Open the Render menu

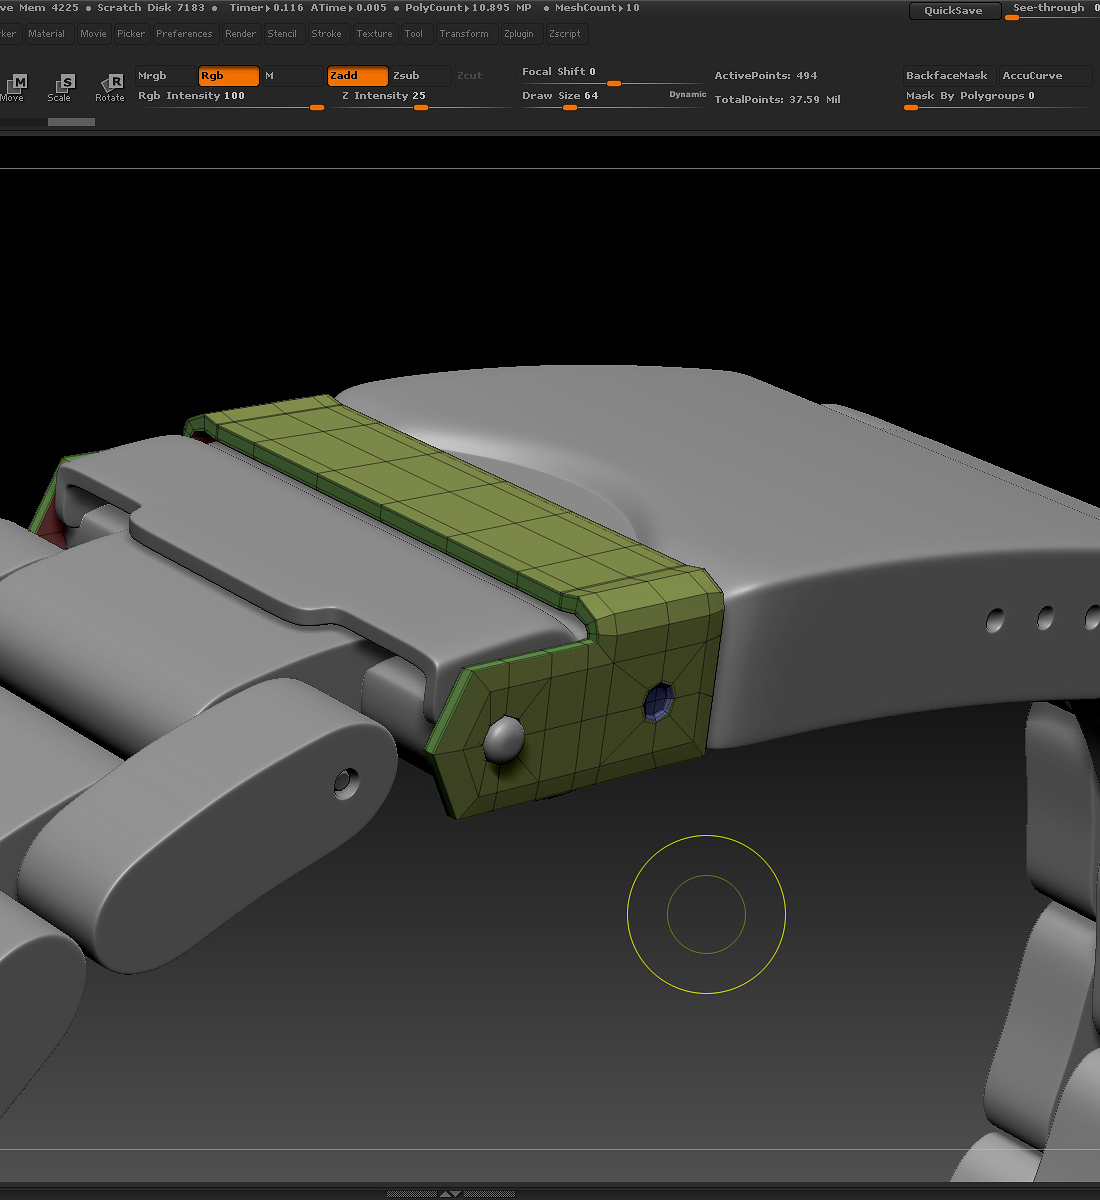tap(240, 34)
